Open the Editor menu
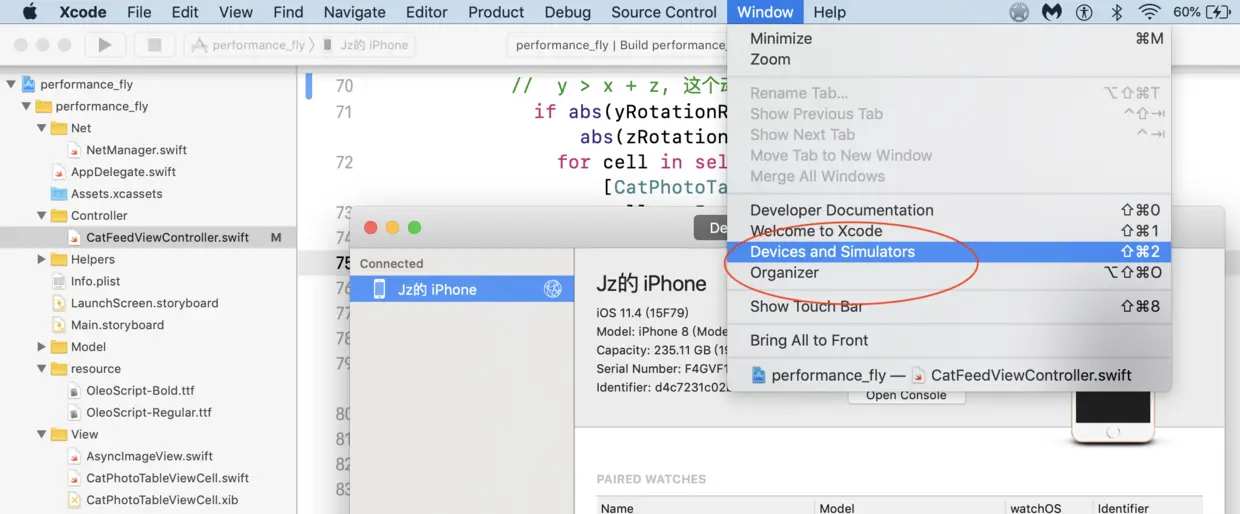Screen dimensions: 1240x514 click(427, 12)
